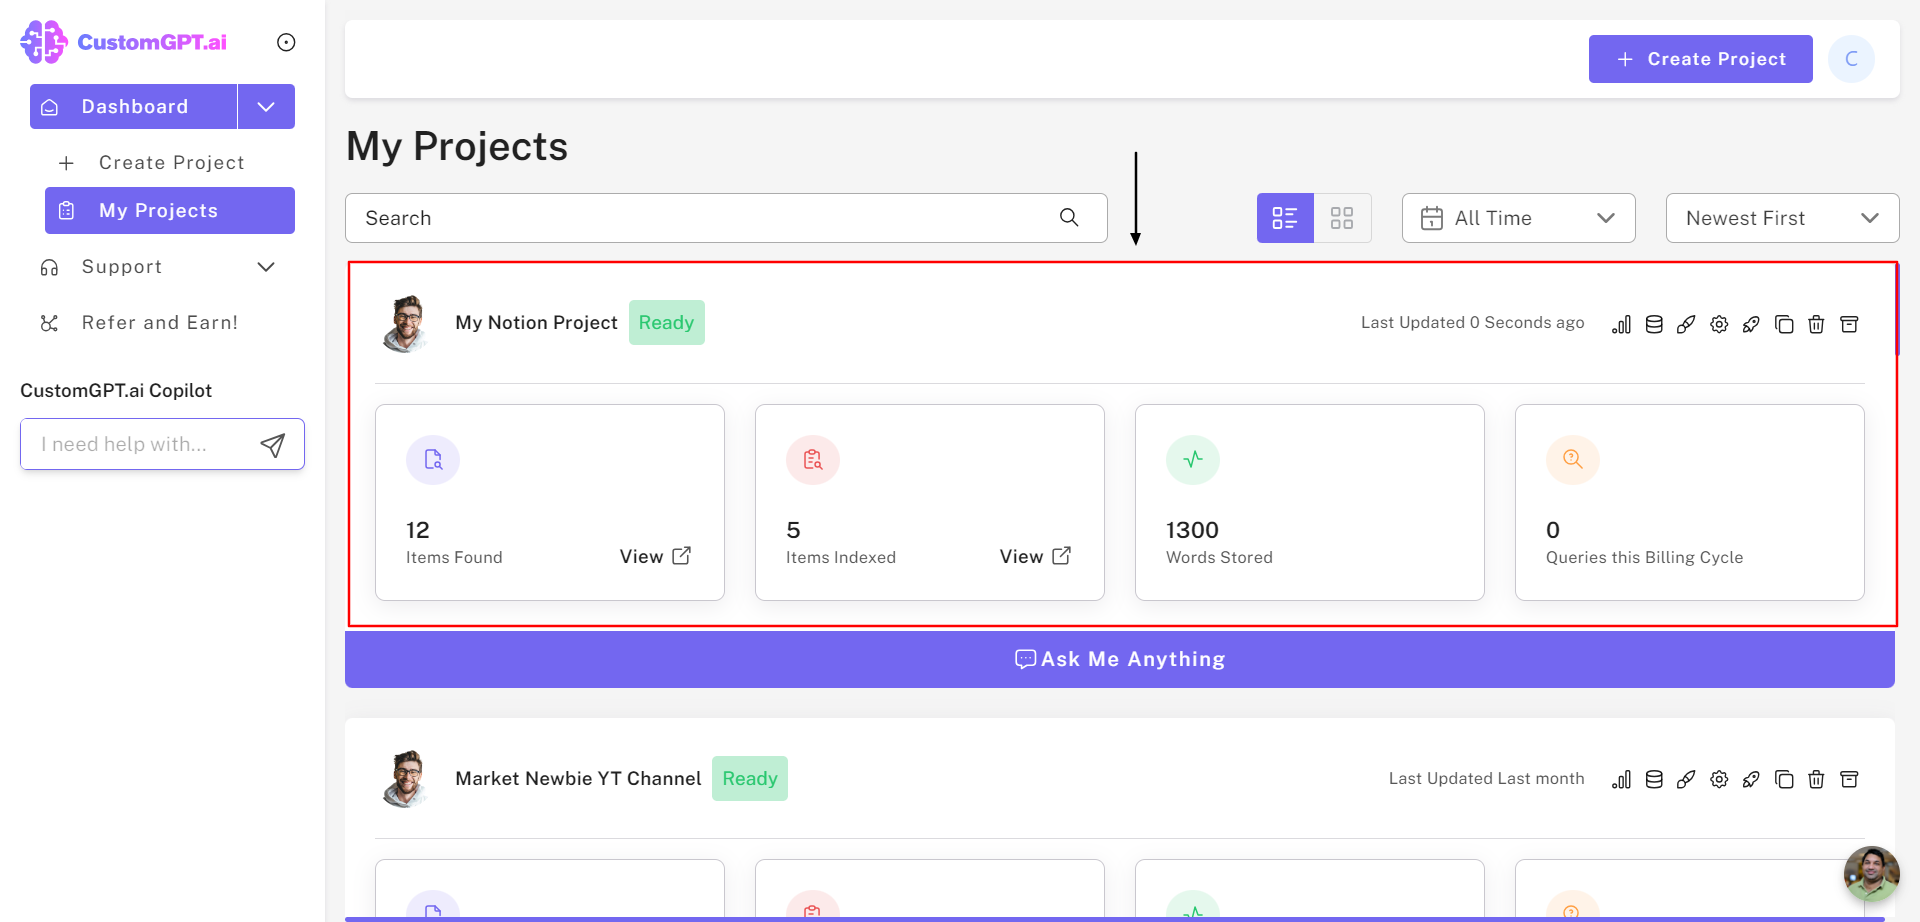Duplicate Market Newbie YT Channel via copy icon

click(x=1784, y=779)
